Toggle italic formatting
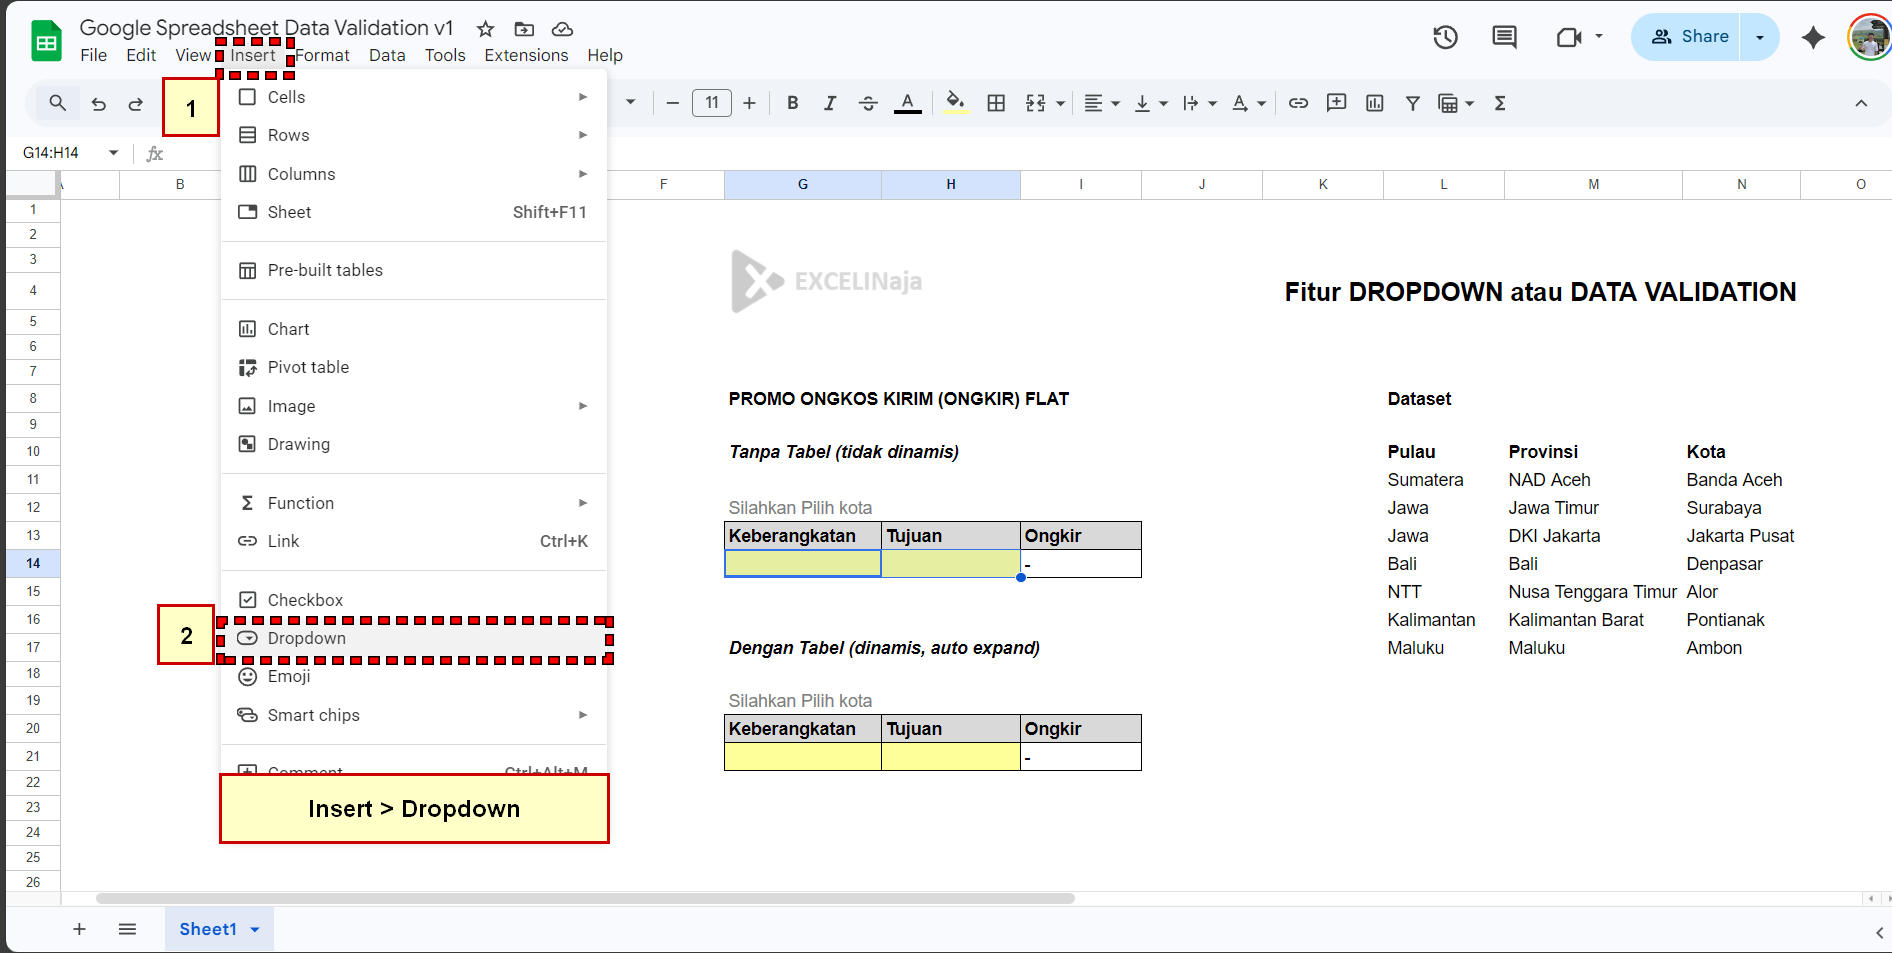This screenshot has width=1892, height=953. (x=829, y=103)
